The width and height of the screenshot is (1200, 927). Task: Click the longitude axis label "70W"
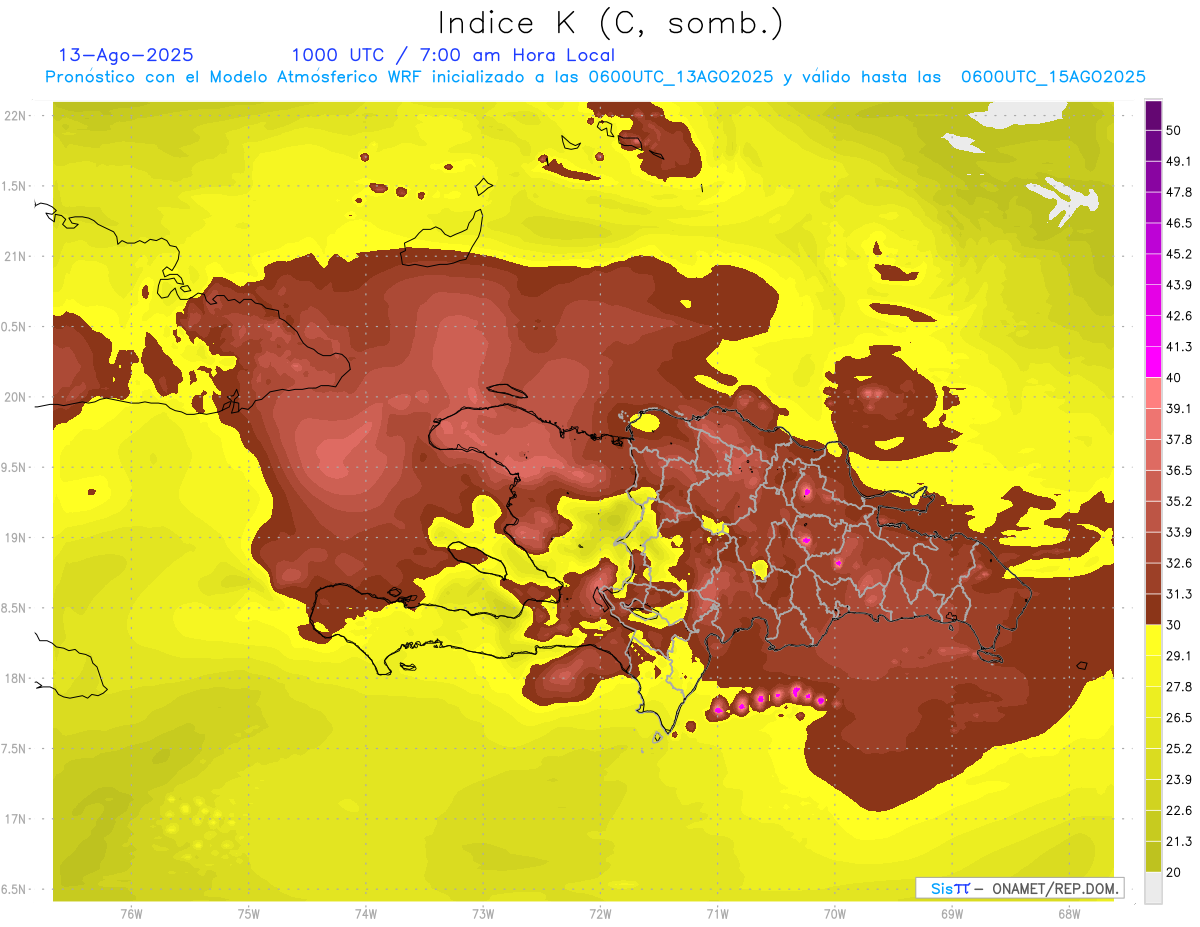[835, 913]
